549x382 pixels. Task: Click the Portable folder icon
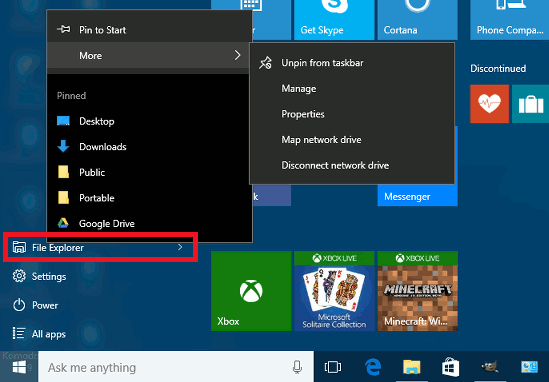click(63, 197)
